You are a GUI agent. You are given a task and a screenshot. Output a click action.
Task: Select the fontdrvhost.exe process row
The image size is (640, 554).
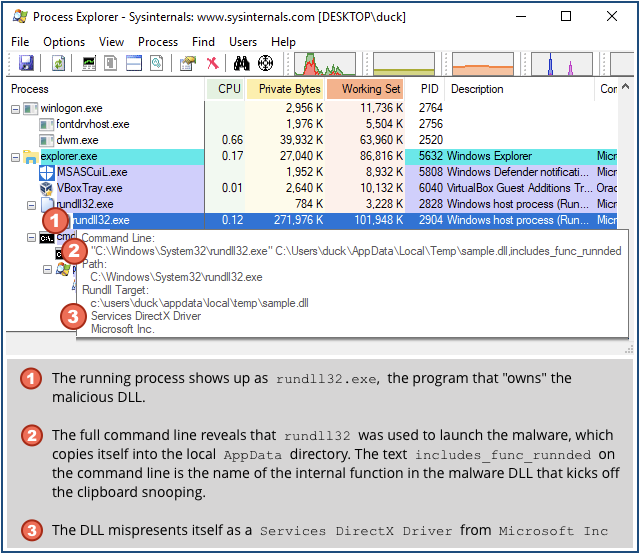311,124
